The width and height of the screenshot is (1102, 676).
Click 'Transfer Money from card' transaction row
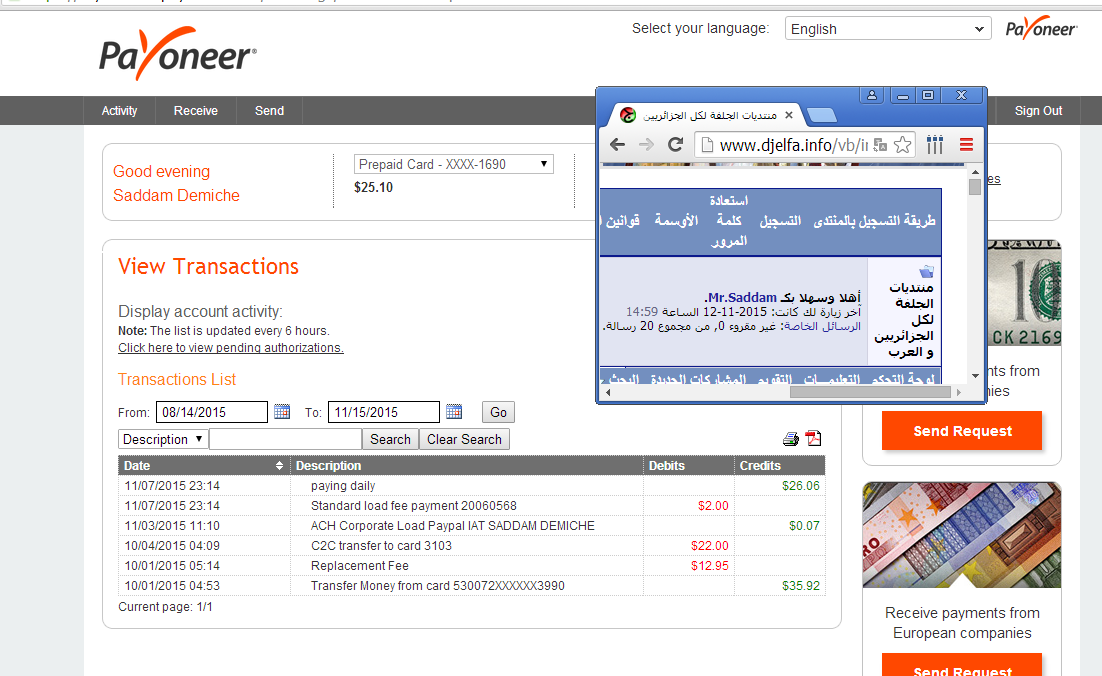tap(472, 586)
